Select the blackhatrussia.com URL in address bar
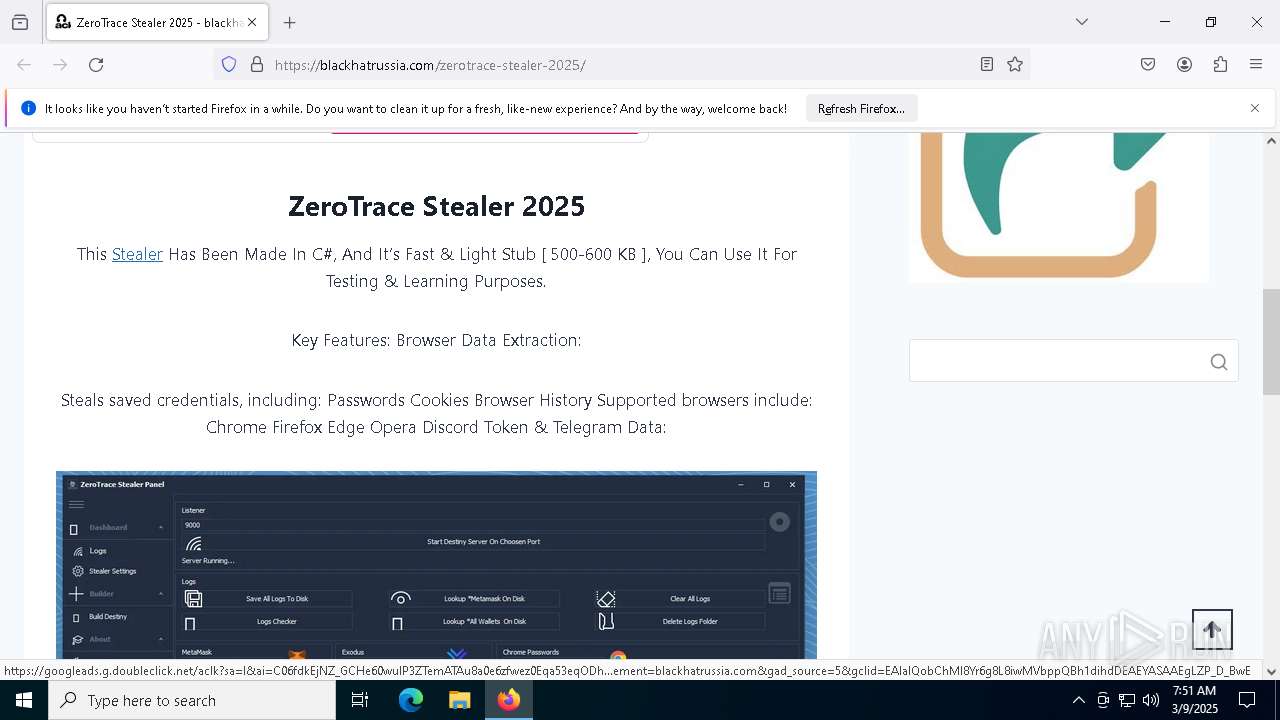 point(430,65)
